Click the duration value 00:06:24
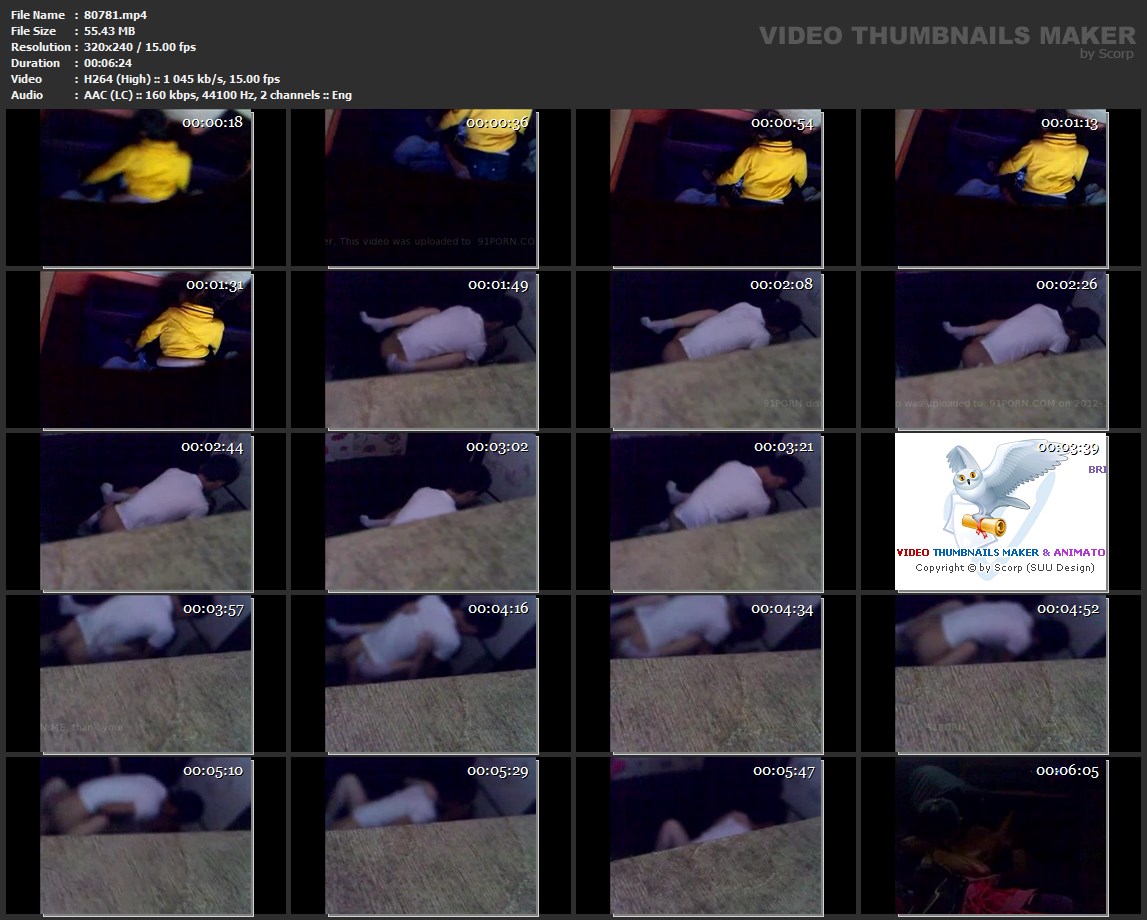The width and height of the screenshot is (1147, 920). pyautogui.click(x=108, y=63)
